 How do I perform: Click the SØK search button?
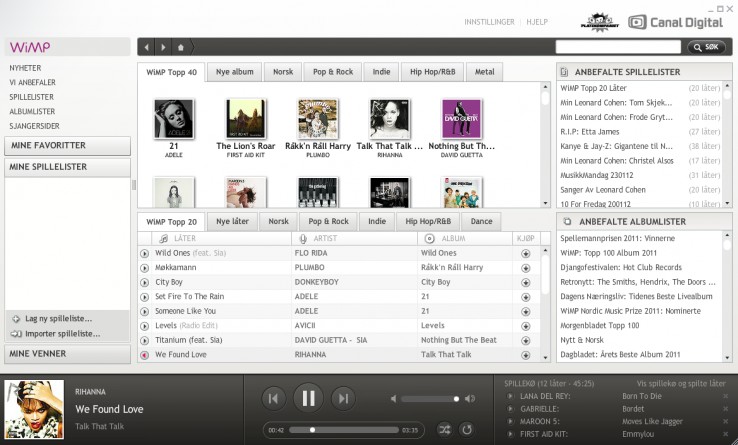coord(706,47)
